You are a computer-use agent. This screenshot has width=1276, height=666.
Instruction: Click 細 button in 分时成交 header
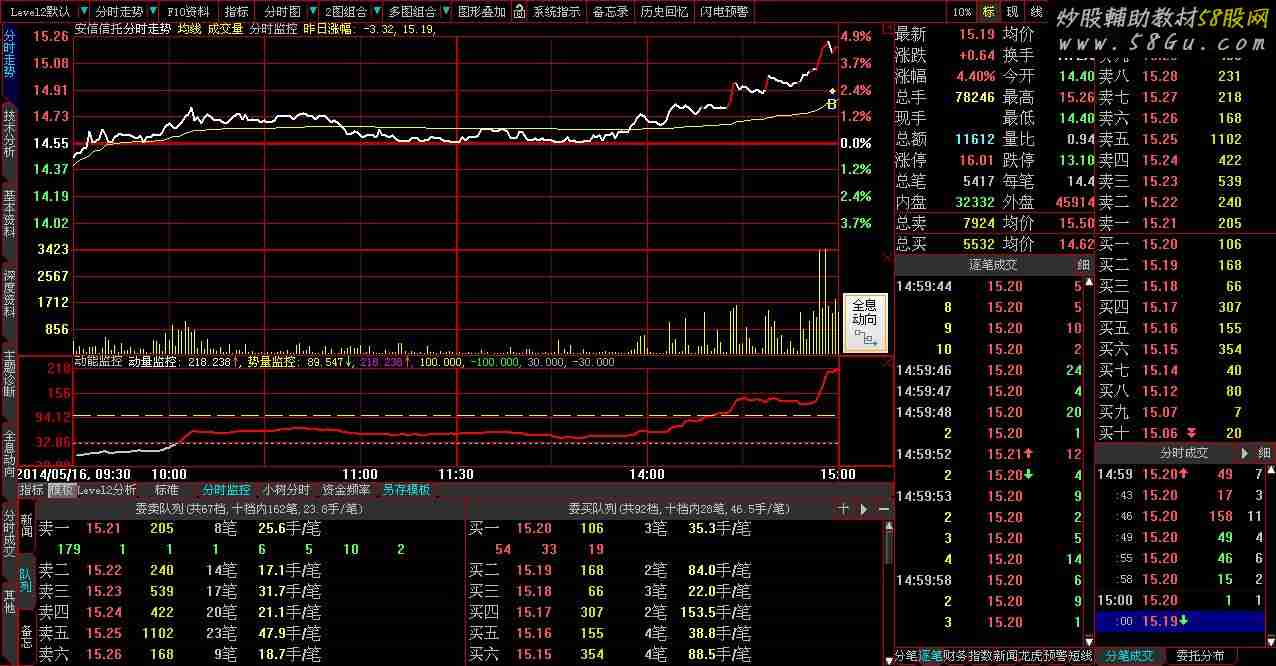pos(1264,453)
